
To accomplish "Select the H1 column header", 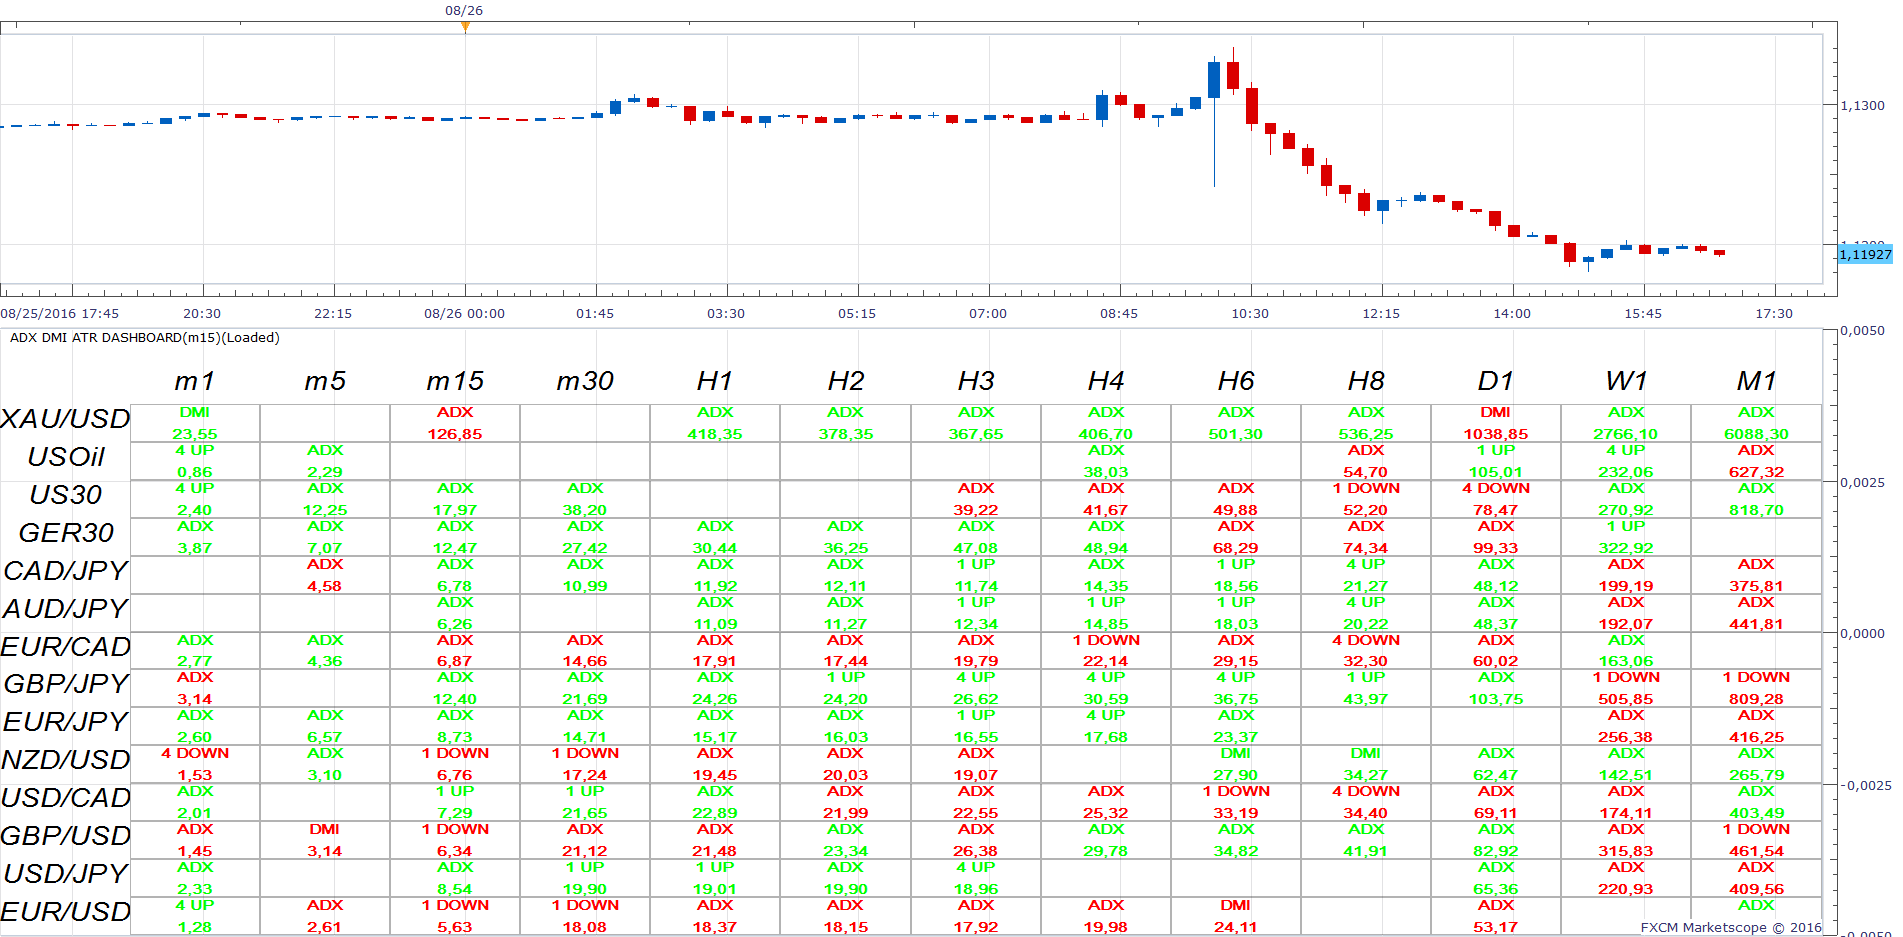I will pos(715,381).
